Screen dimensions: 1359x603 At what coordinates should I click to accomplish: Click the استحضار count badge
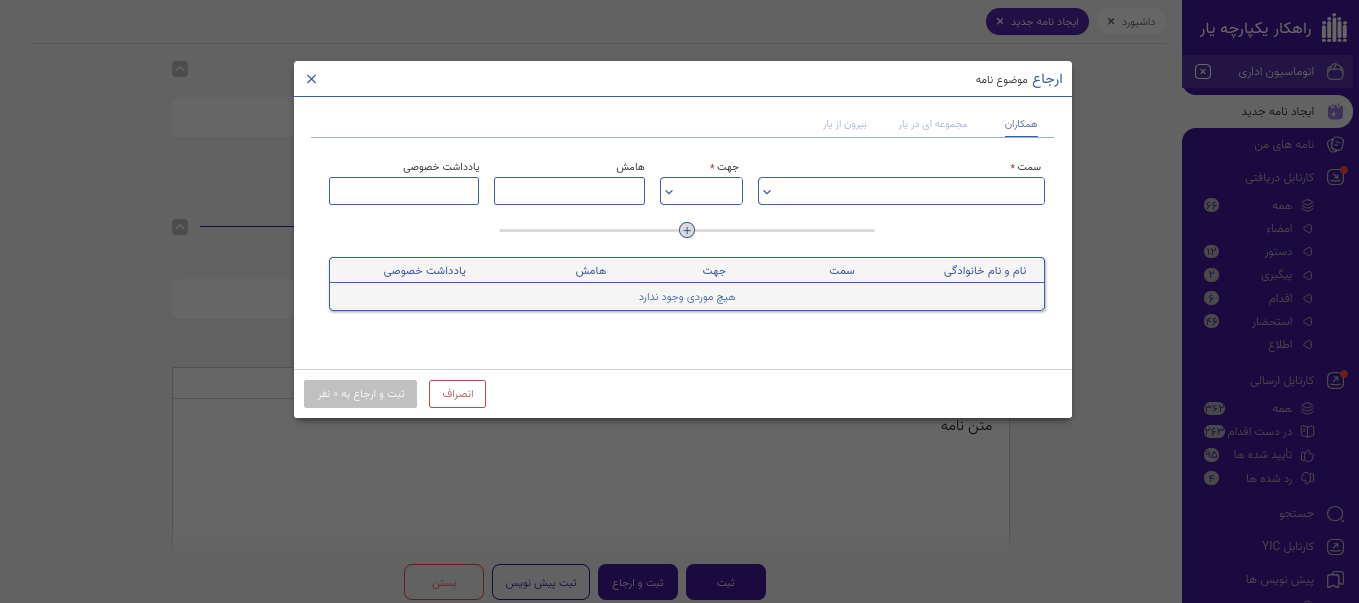tap(1211, 322)
